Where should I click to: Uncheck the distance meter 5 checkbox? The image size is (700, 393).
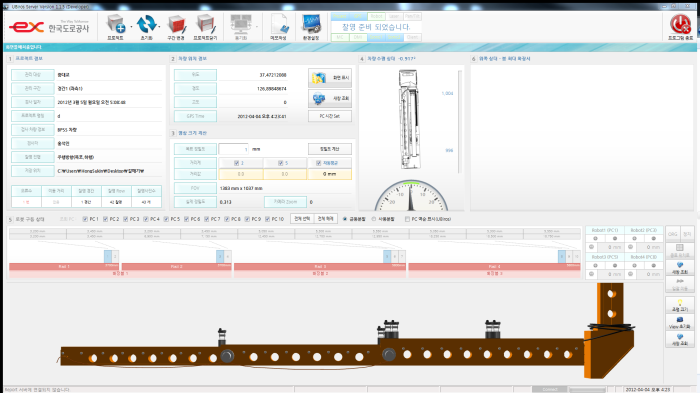point(280,163)
